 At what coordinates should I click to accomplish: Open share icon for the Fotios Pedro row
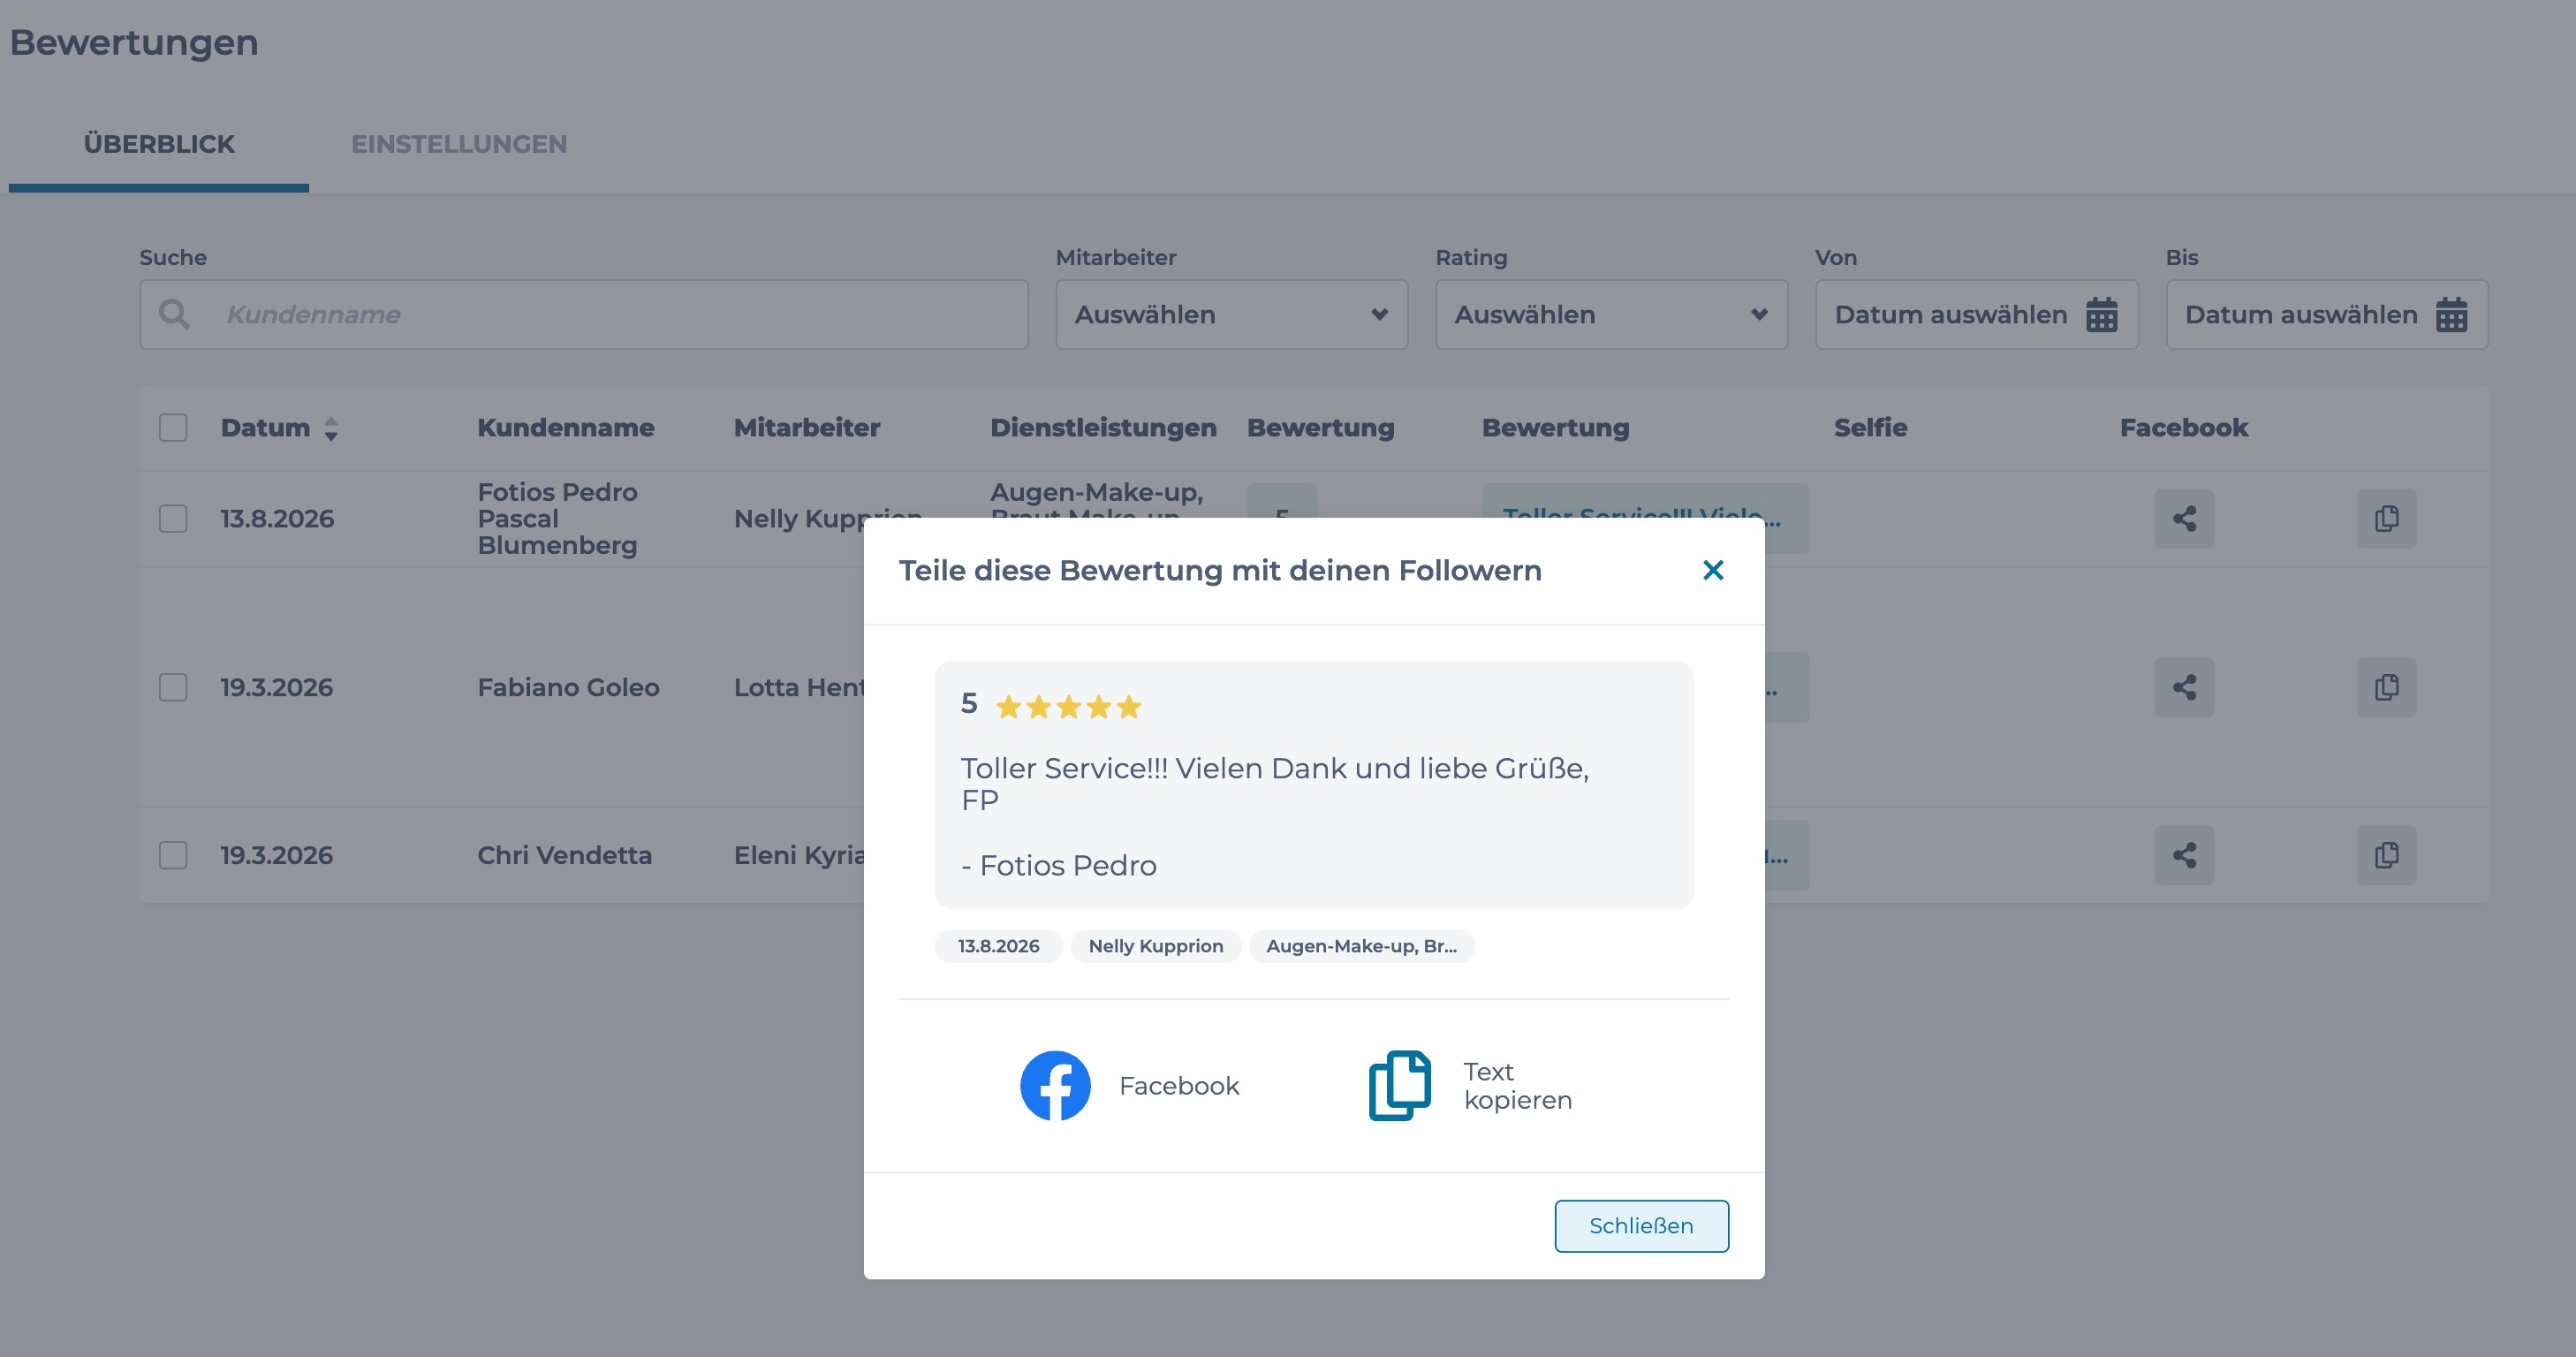[2184, 518]
